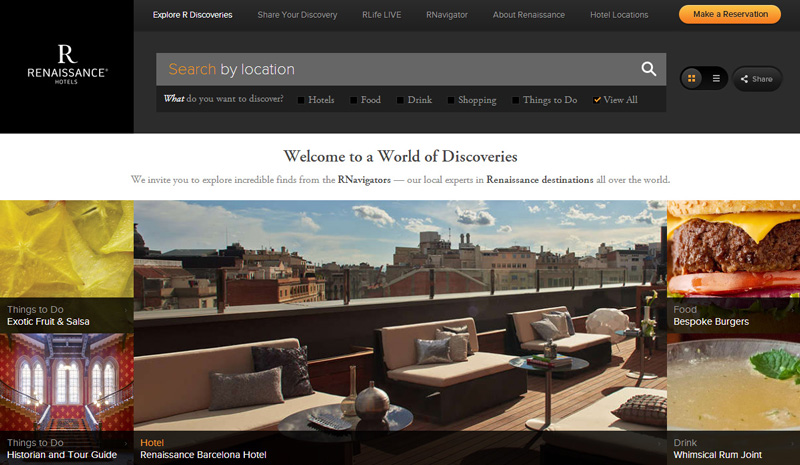800x465 pixels.
Task: Click the RNavigators text in welcome message
Action: click(x=364, y=180)
